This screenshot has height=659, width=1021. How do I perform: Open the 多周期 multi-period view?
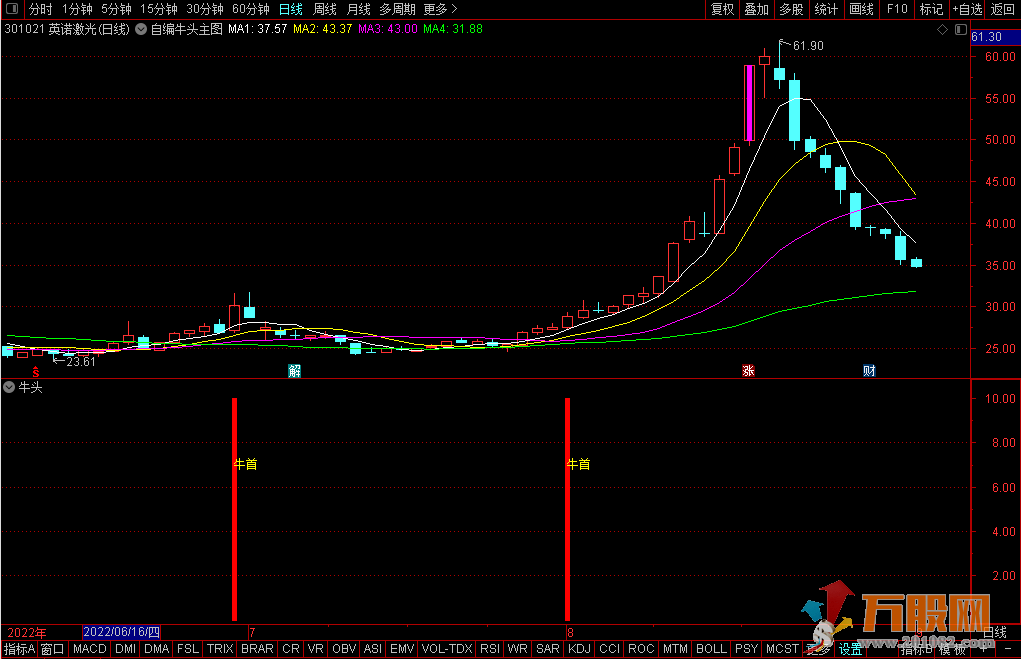pyautogui.click(x=397, y=9)
